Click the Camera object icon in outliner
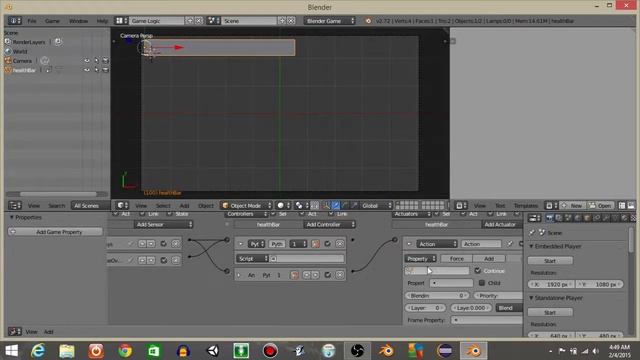Screen dimensions: 640x360 (x=8, y=60)
